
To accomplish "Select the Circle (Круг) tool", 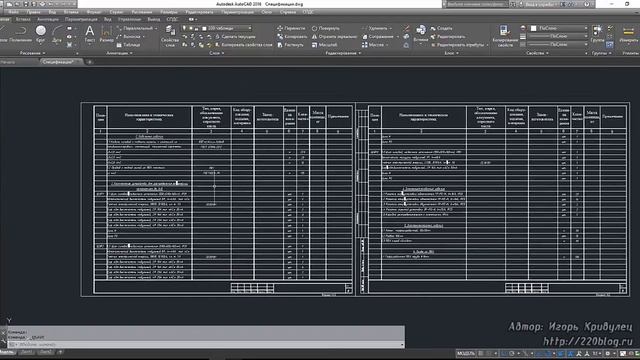I will click(x=40, y=34).
